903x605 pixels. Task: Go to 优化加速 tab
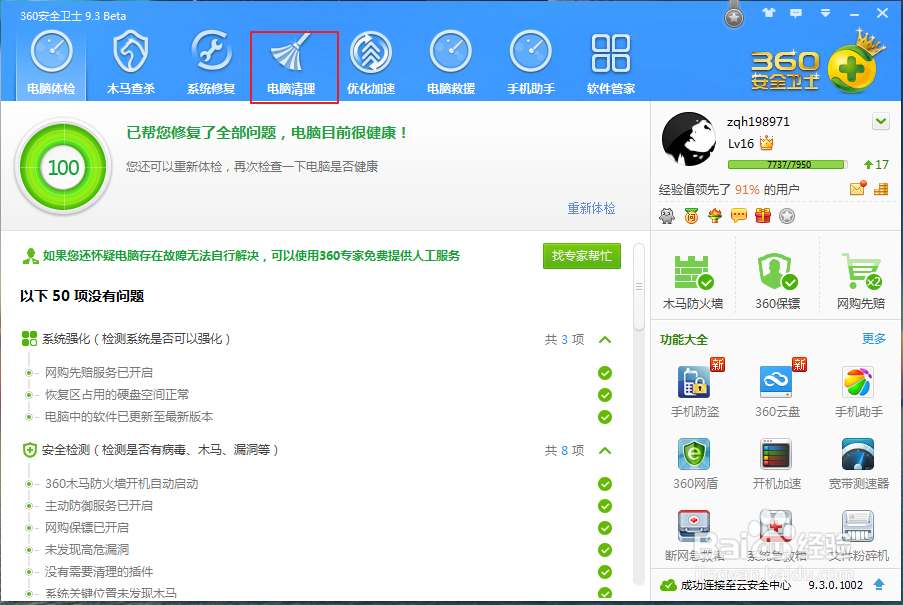point(371,64)
